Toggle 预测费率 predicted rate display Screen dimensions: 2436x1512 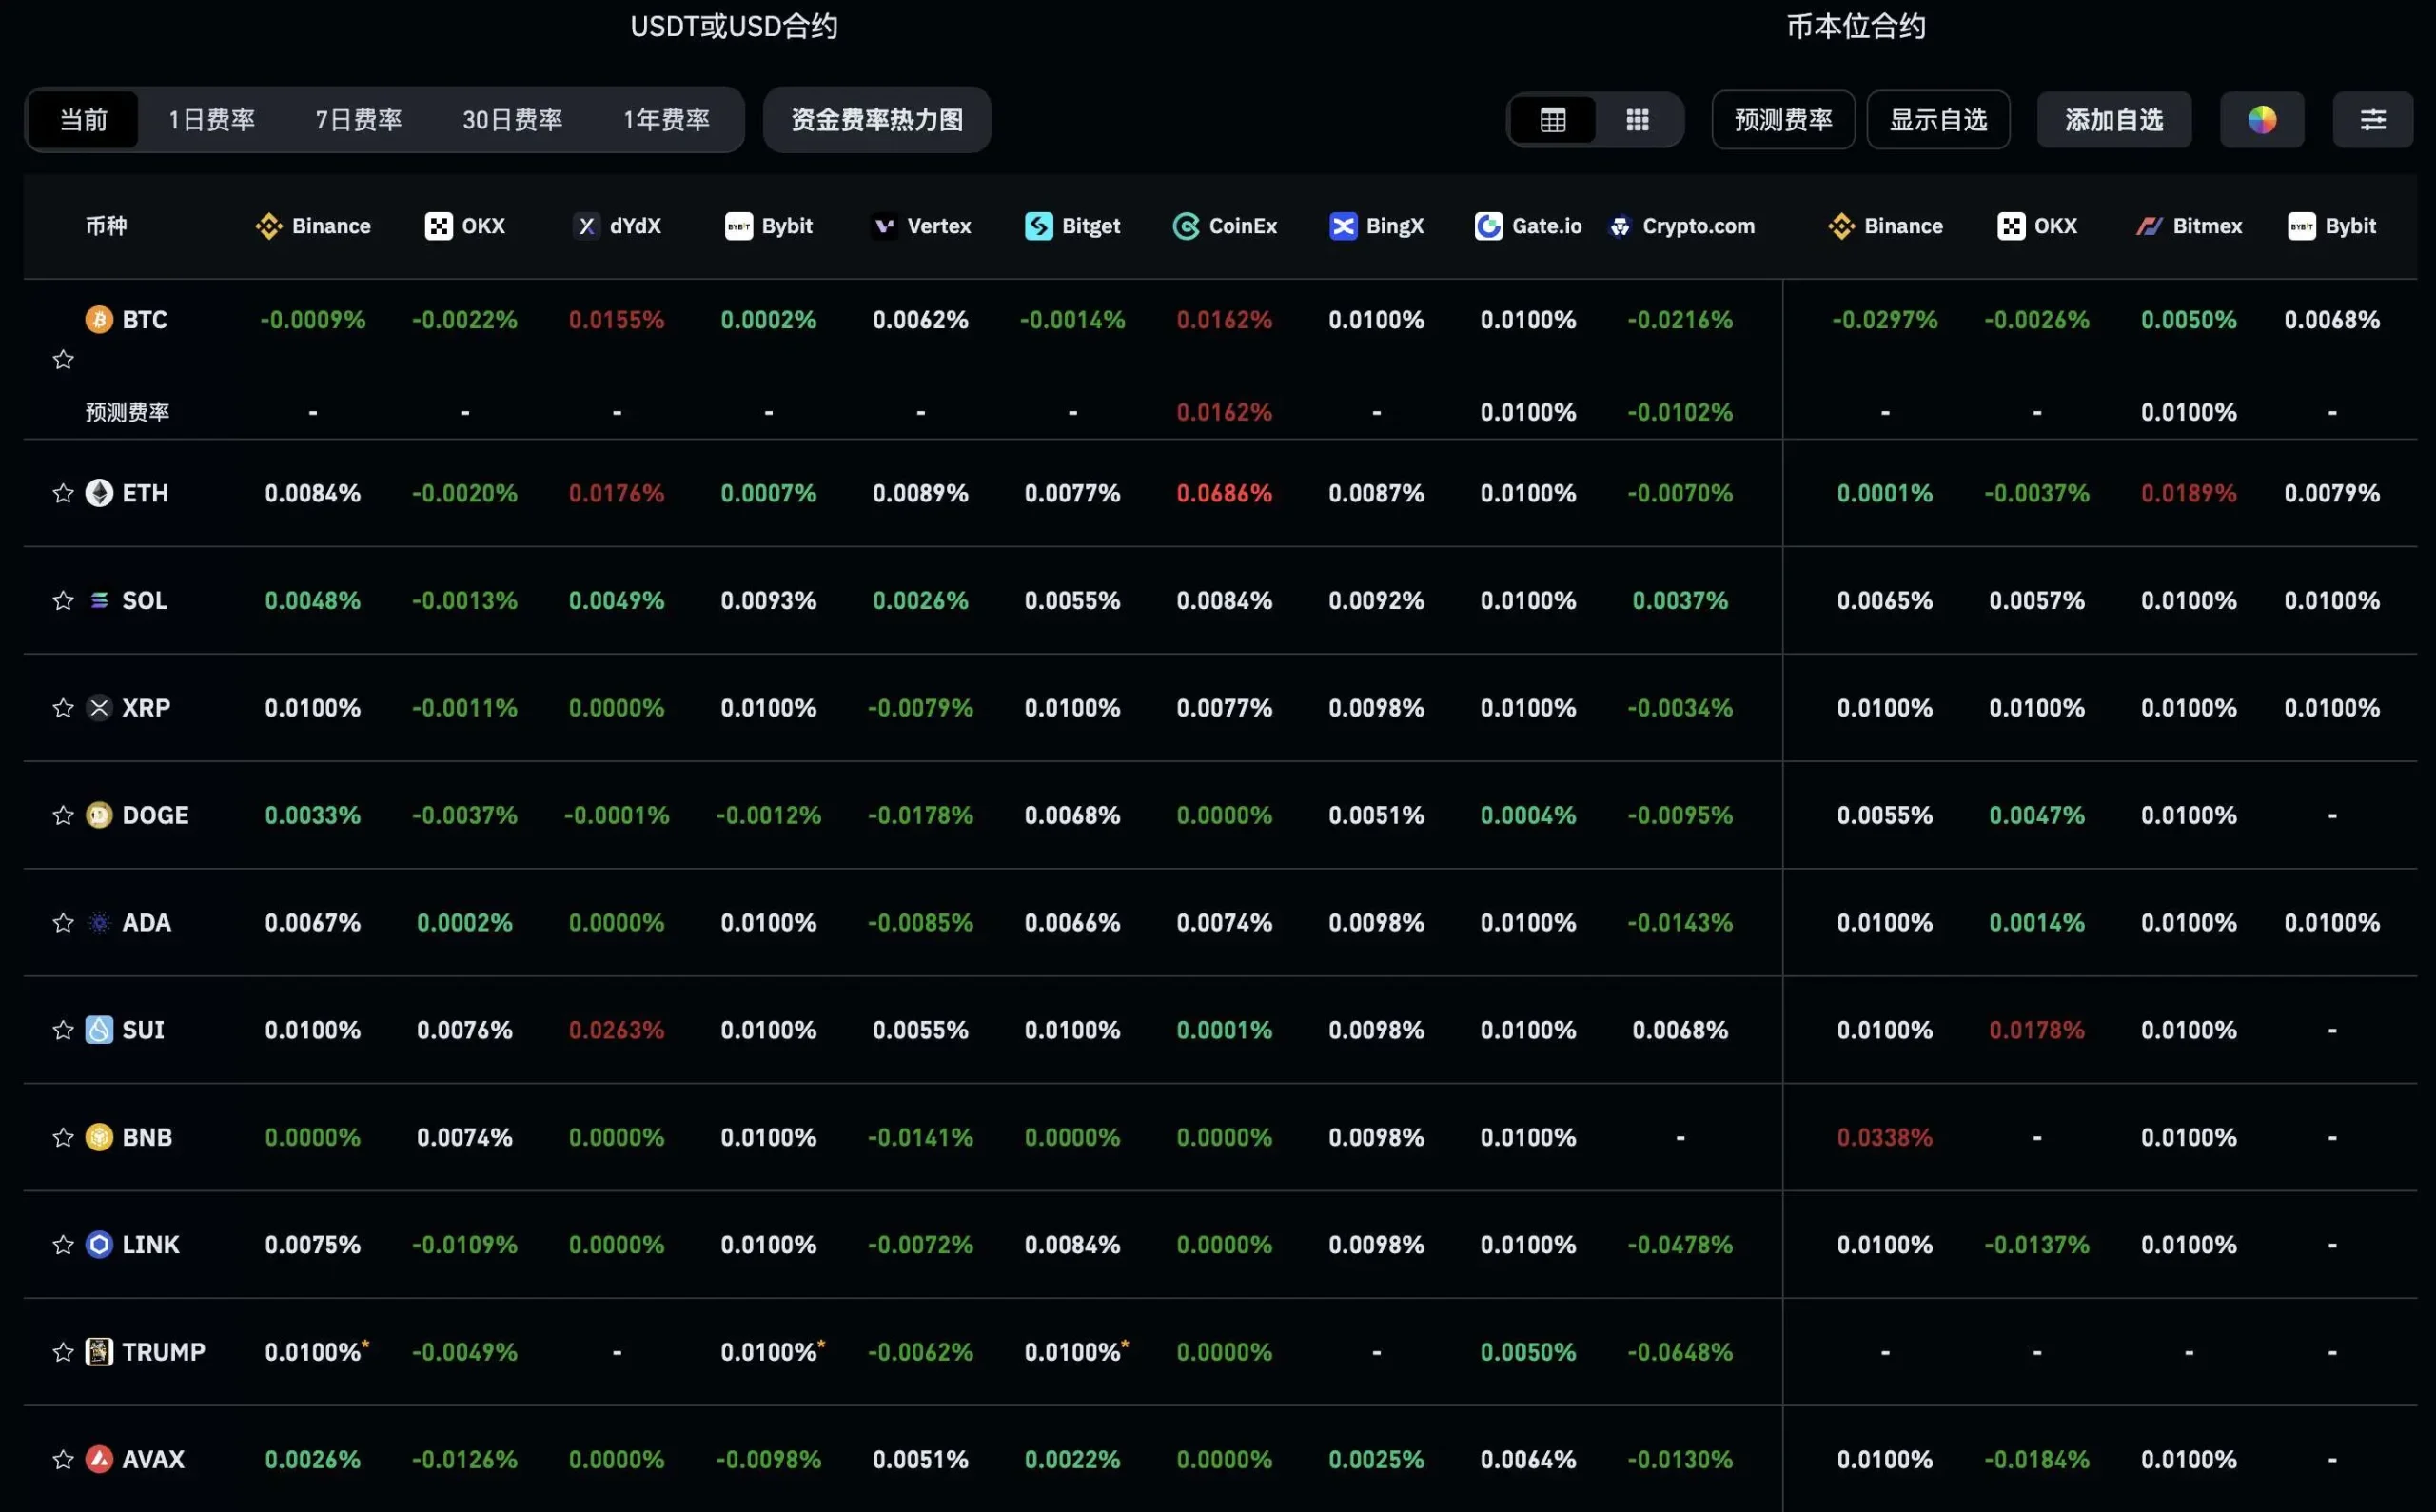[1782, 120]
